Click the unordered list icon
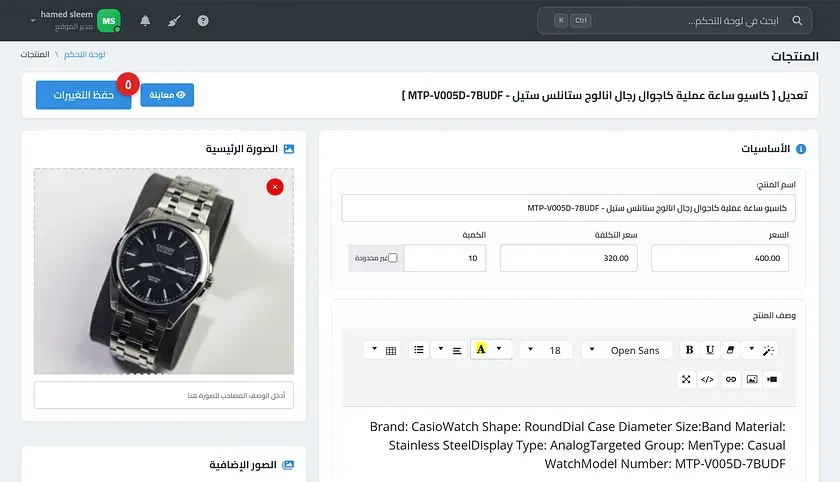The width and height of the screenshot is (840, 482). coord(419,350)
